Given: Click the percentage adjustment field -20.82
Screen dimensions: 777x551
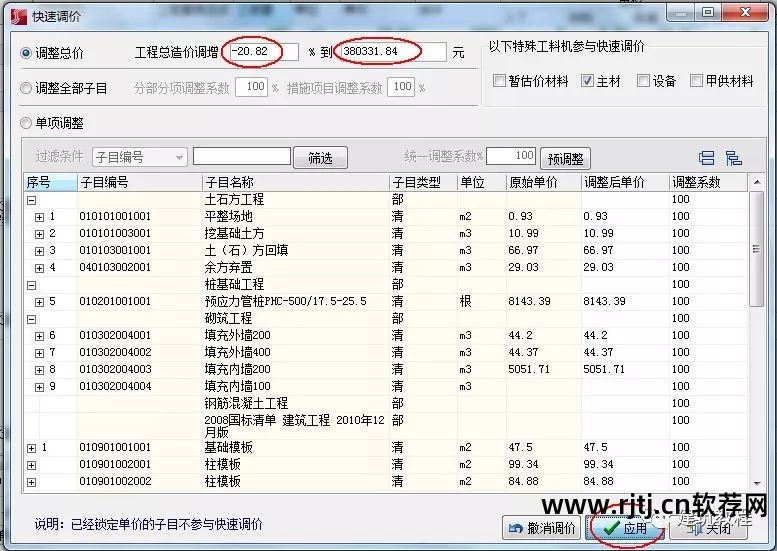Looking at the screenshot, I should click(264, 52).
